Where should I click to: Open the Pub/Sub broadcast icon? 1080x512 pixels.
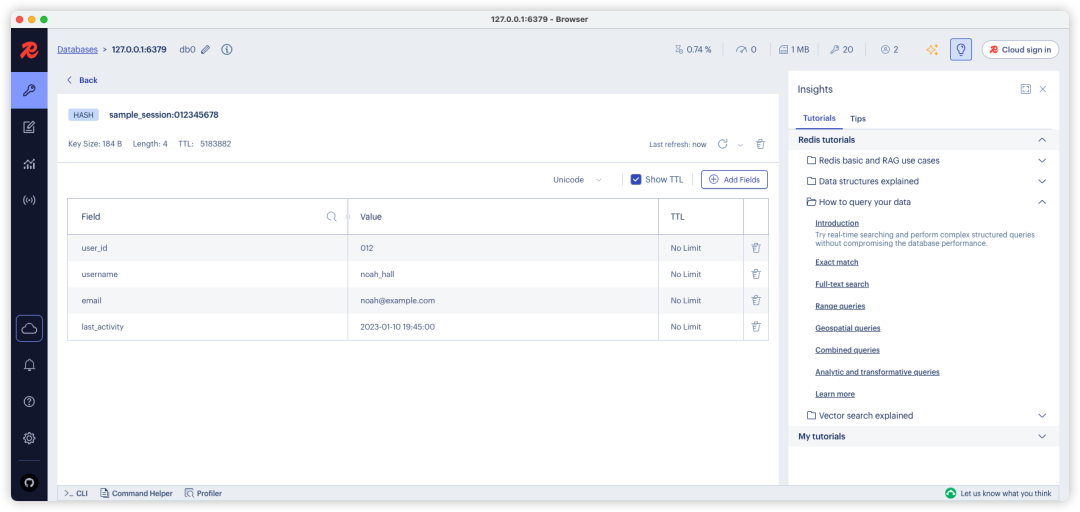29,201
